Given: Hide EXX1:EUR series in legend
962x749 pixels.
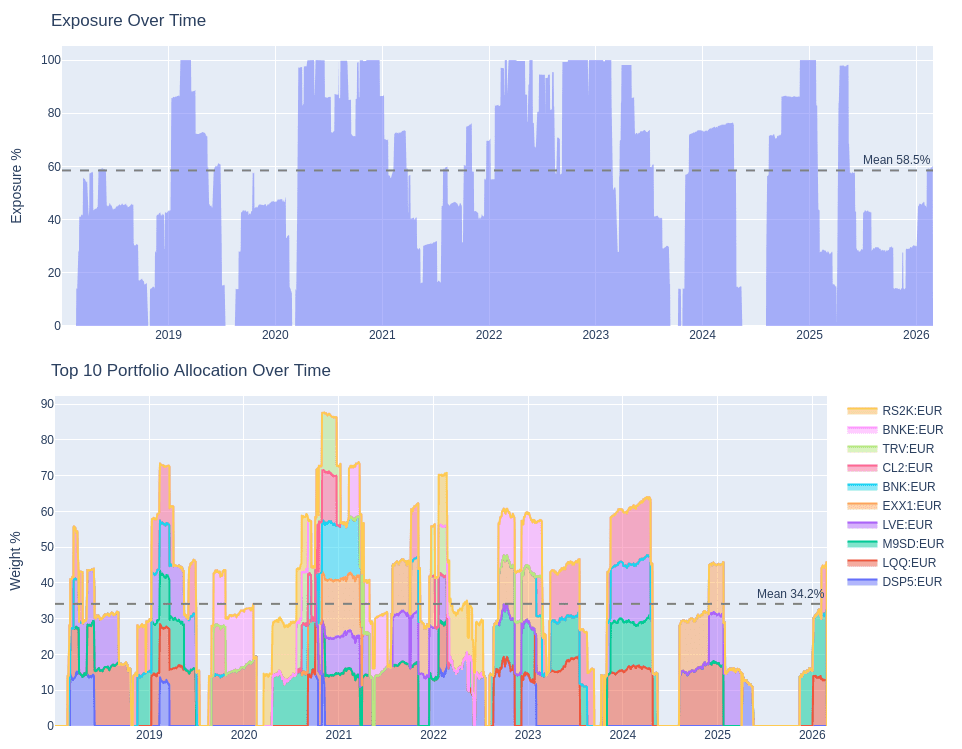Looking at the screenshot, I should click(x=895, y=505).
